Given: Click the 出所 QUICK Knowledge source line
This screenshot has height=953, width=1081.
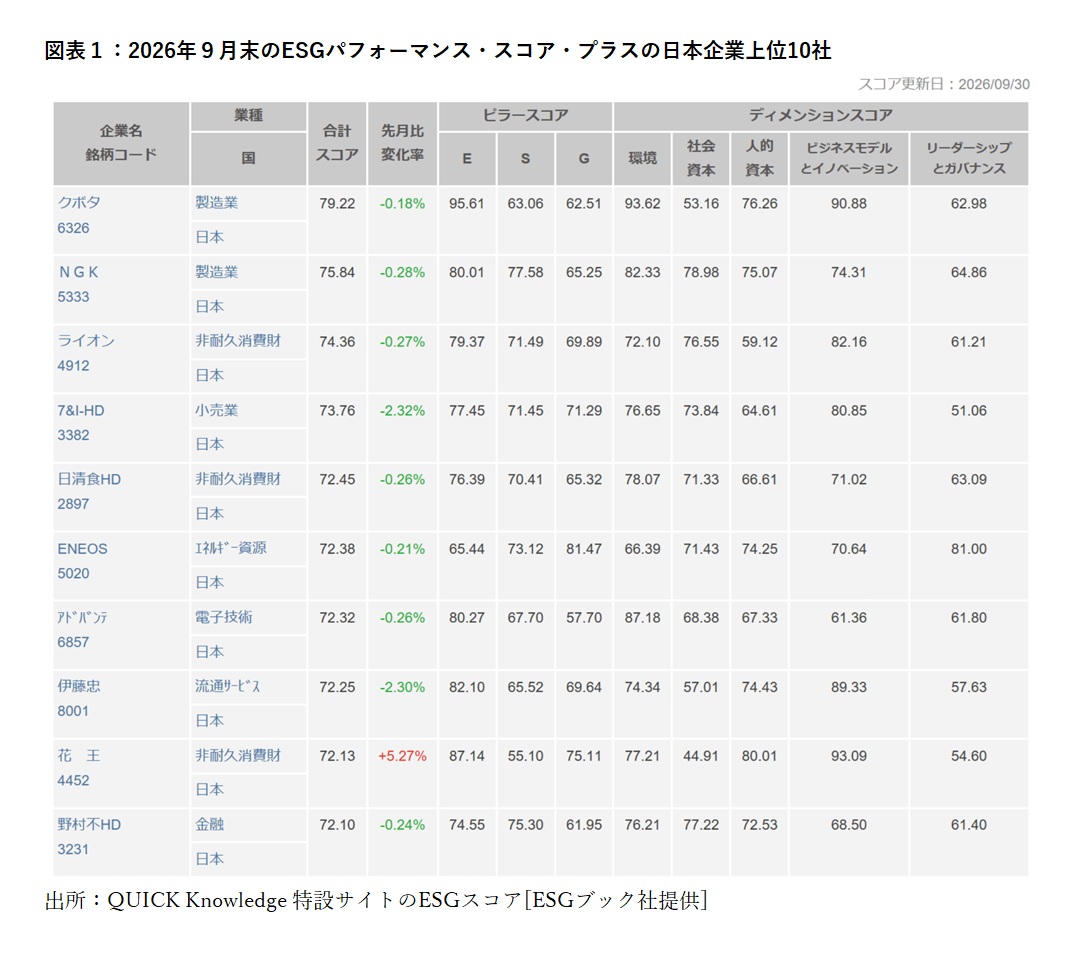Looking at the screenshot, I should 376,901.
